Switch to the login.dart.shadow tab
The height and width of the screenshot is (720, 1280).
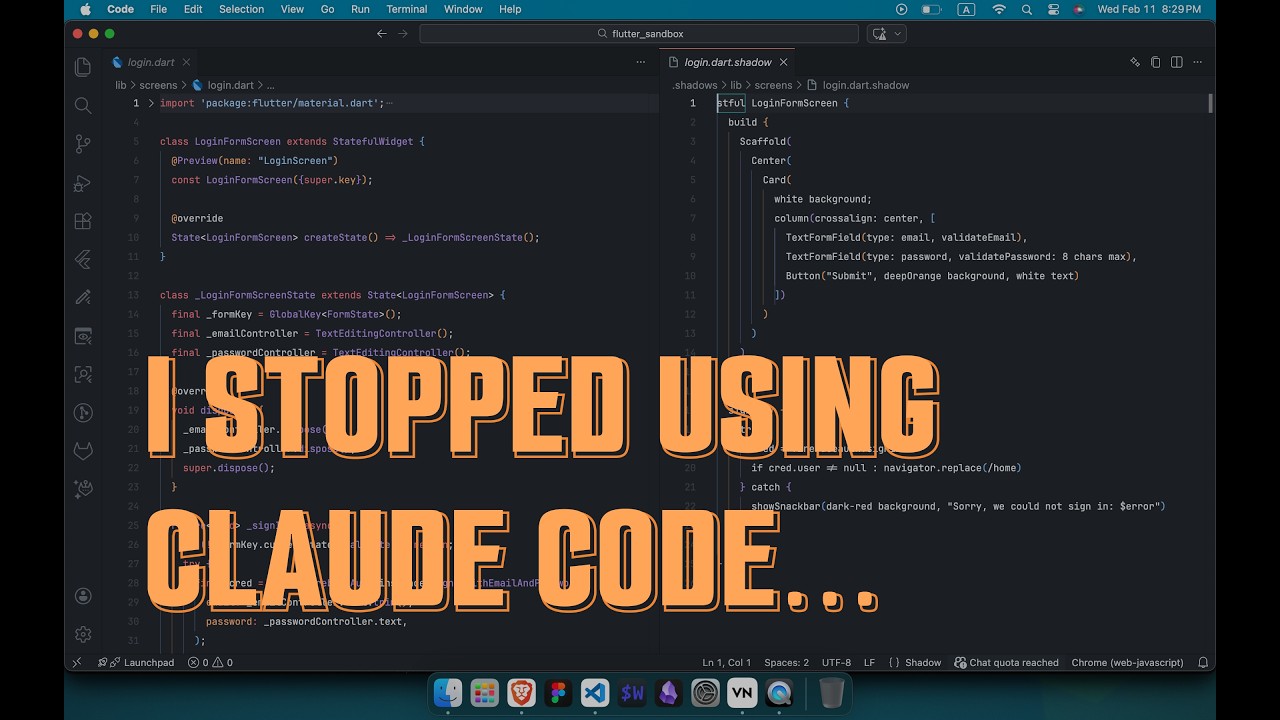coord(728,62)
